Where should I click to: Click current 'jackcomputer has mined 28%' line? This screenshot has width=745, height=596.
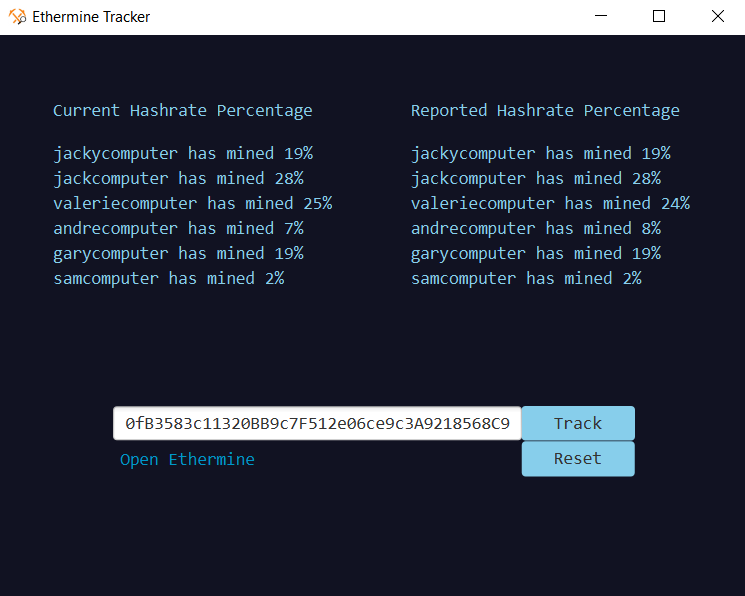click(178, 179)
